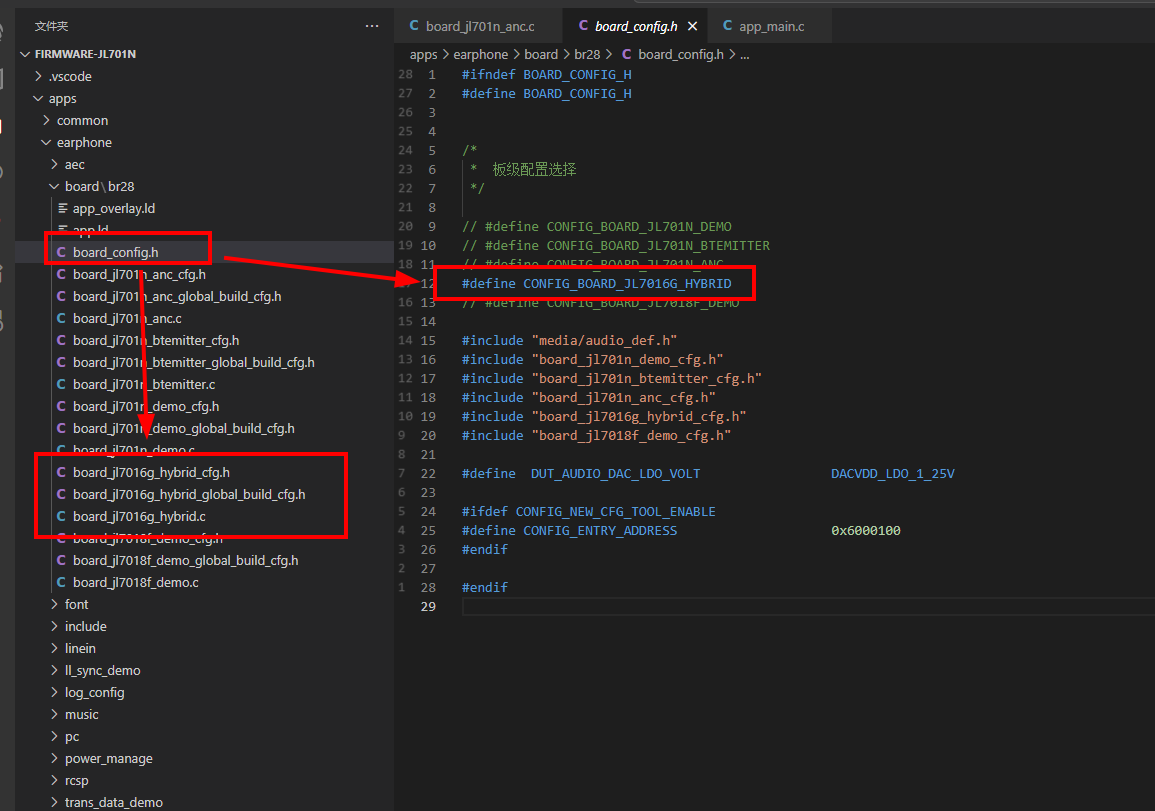The width and height of the screenshot is (1155, 811).
Task: Open app_overlay.ld linker file icon
Action: (x=63, y=208)
